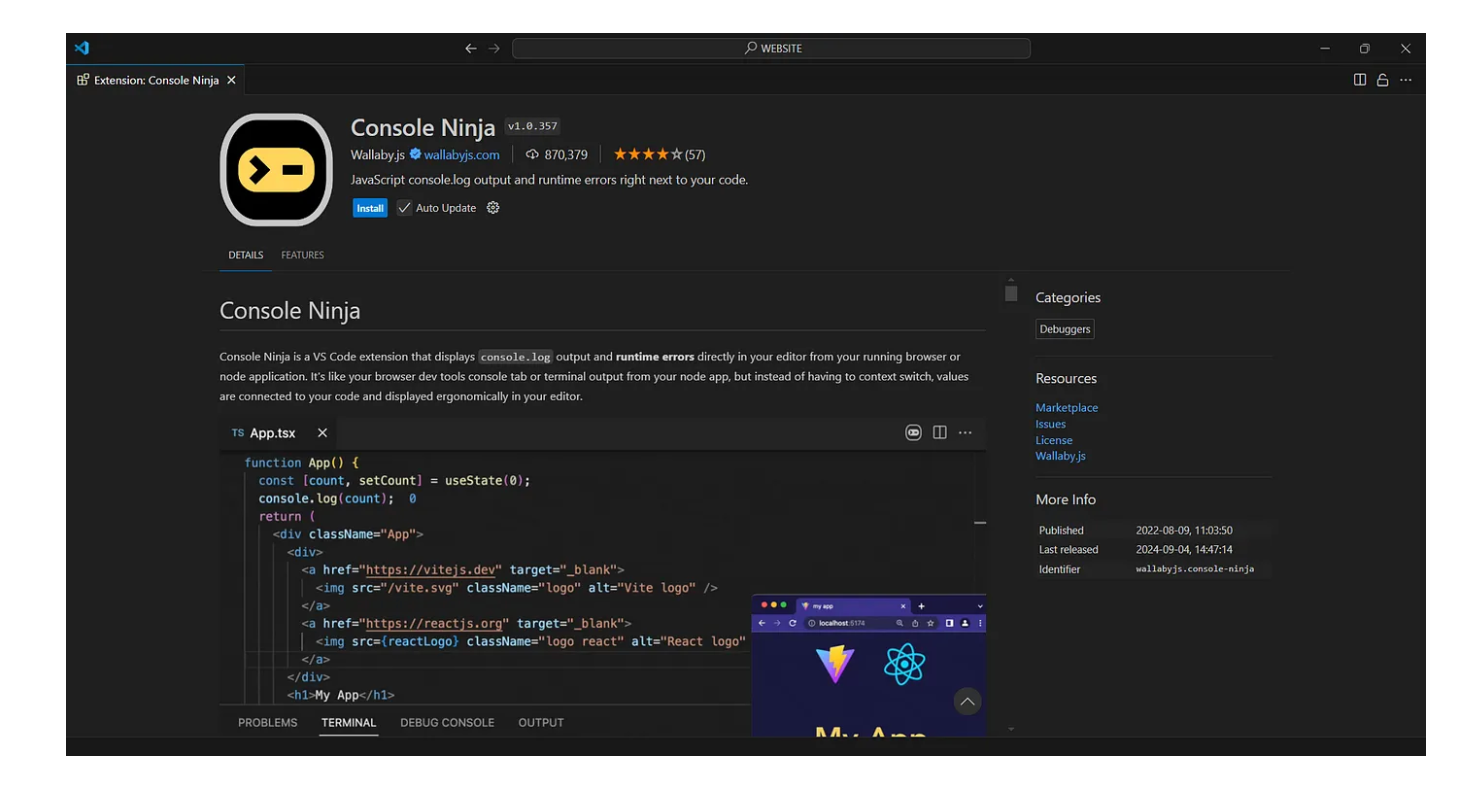Open the WEBSITE command center search box

(771, 48)
